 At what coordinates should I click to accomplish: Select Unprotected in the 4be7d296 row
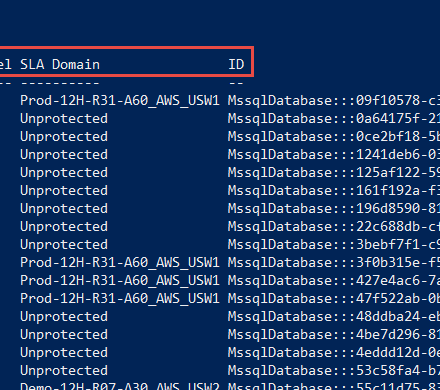tap(64, 334)
